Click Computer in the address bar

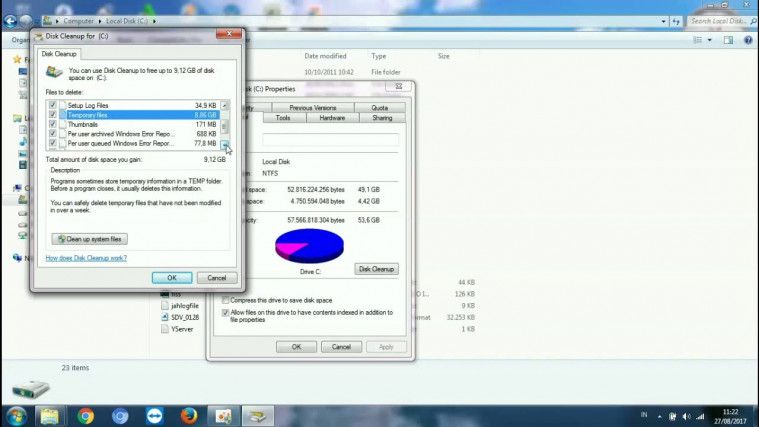(x=78, y=21)
